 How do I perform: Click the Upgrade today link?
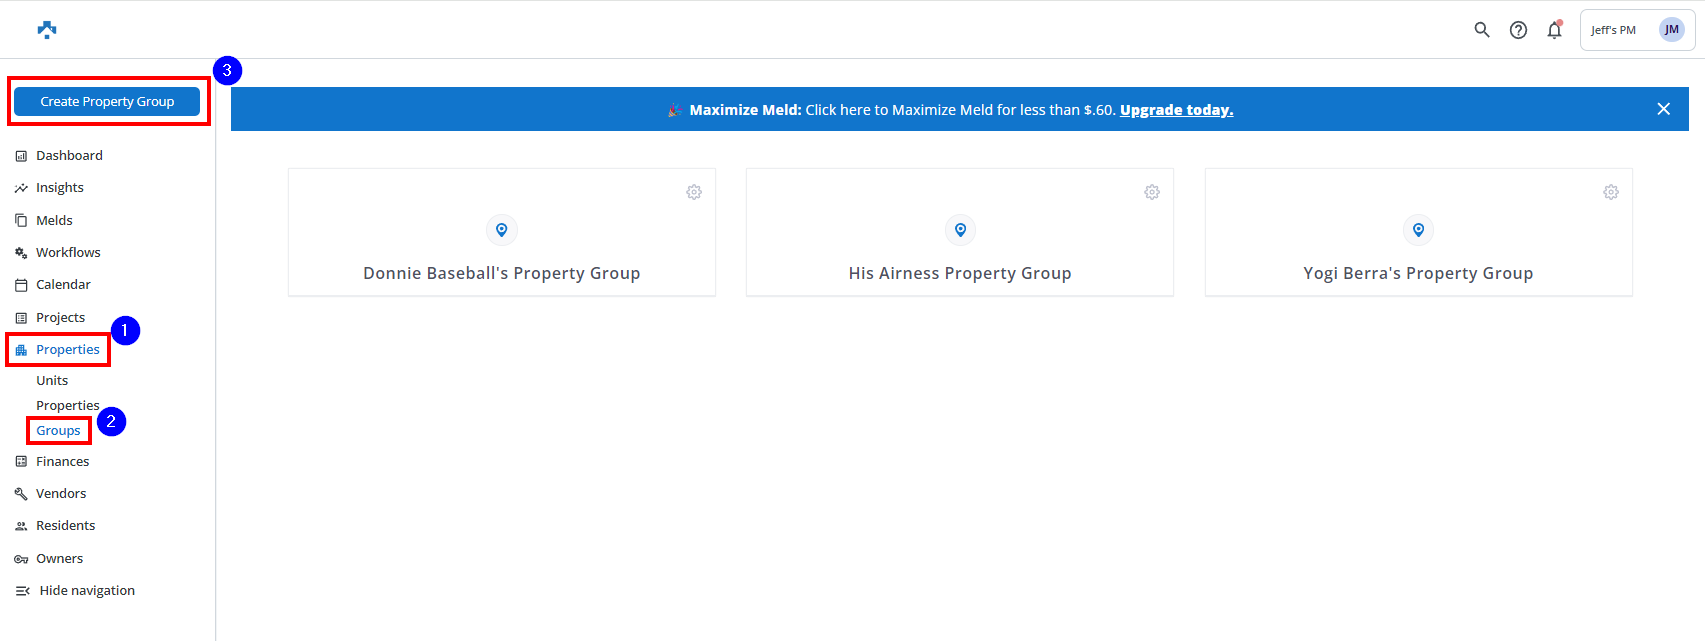pos(1176,110)
